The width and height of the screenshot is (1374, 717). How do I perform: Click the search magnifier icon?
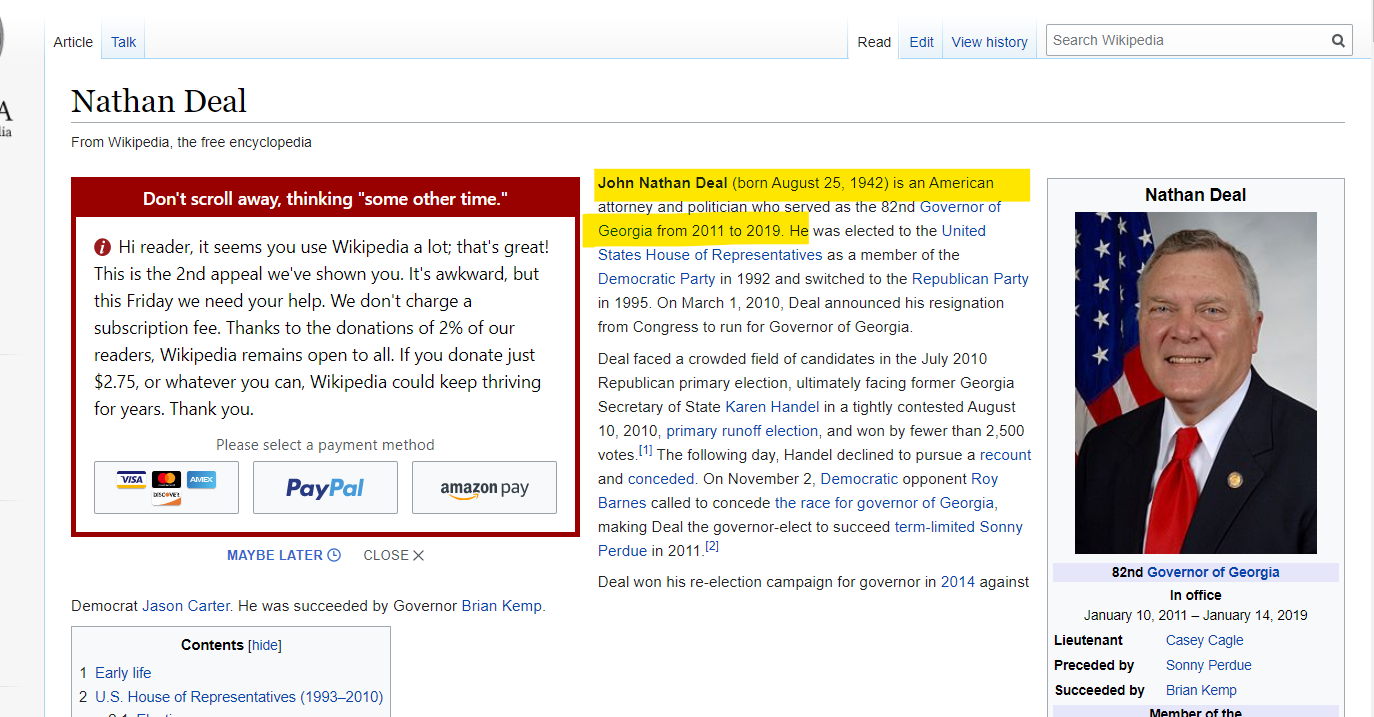click(x=1338, y=41)
